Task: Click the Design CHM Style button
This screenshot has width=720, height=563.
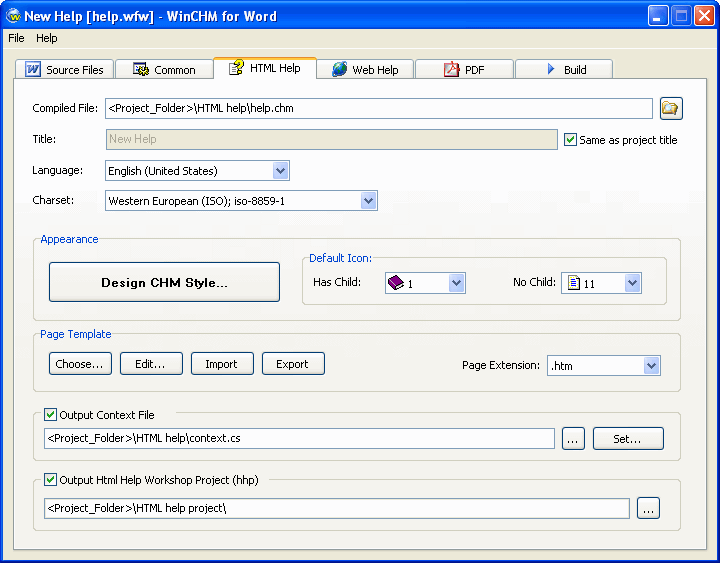Action: coord(164,282)
